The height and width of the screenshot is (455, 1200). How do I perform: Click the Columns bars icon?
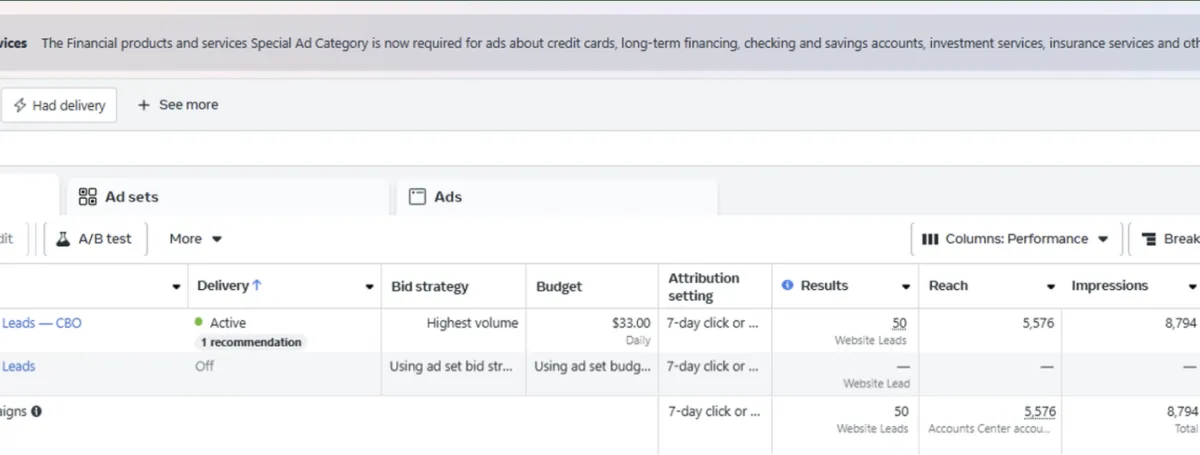coord(930,239)
